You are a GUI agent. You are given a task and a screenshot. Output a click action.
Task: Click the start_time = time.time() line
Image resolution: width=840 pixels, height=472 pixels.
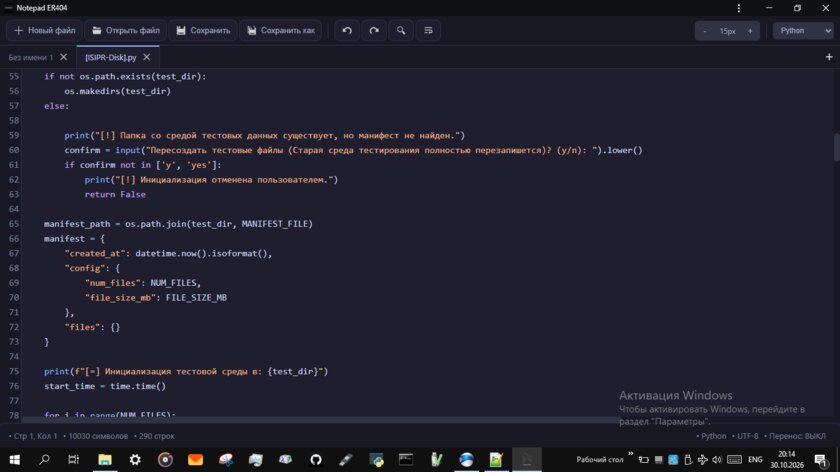(105, 386)
